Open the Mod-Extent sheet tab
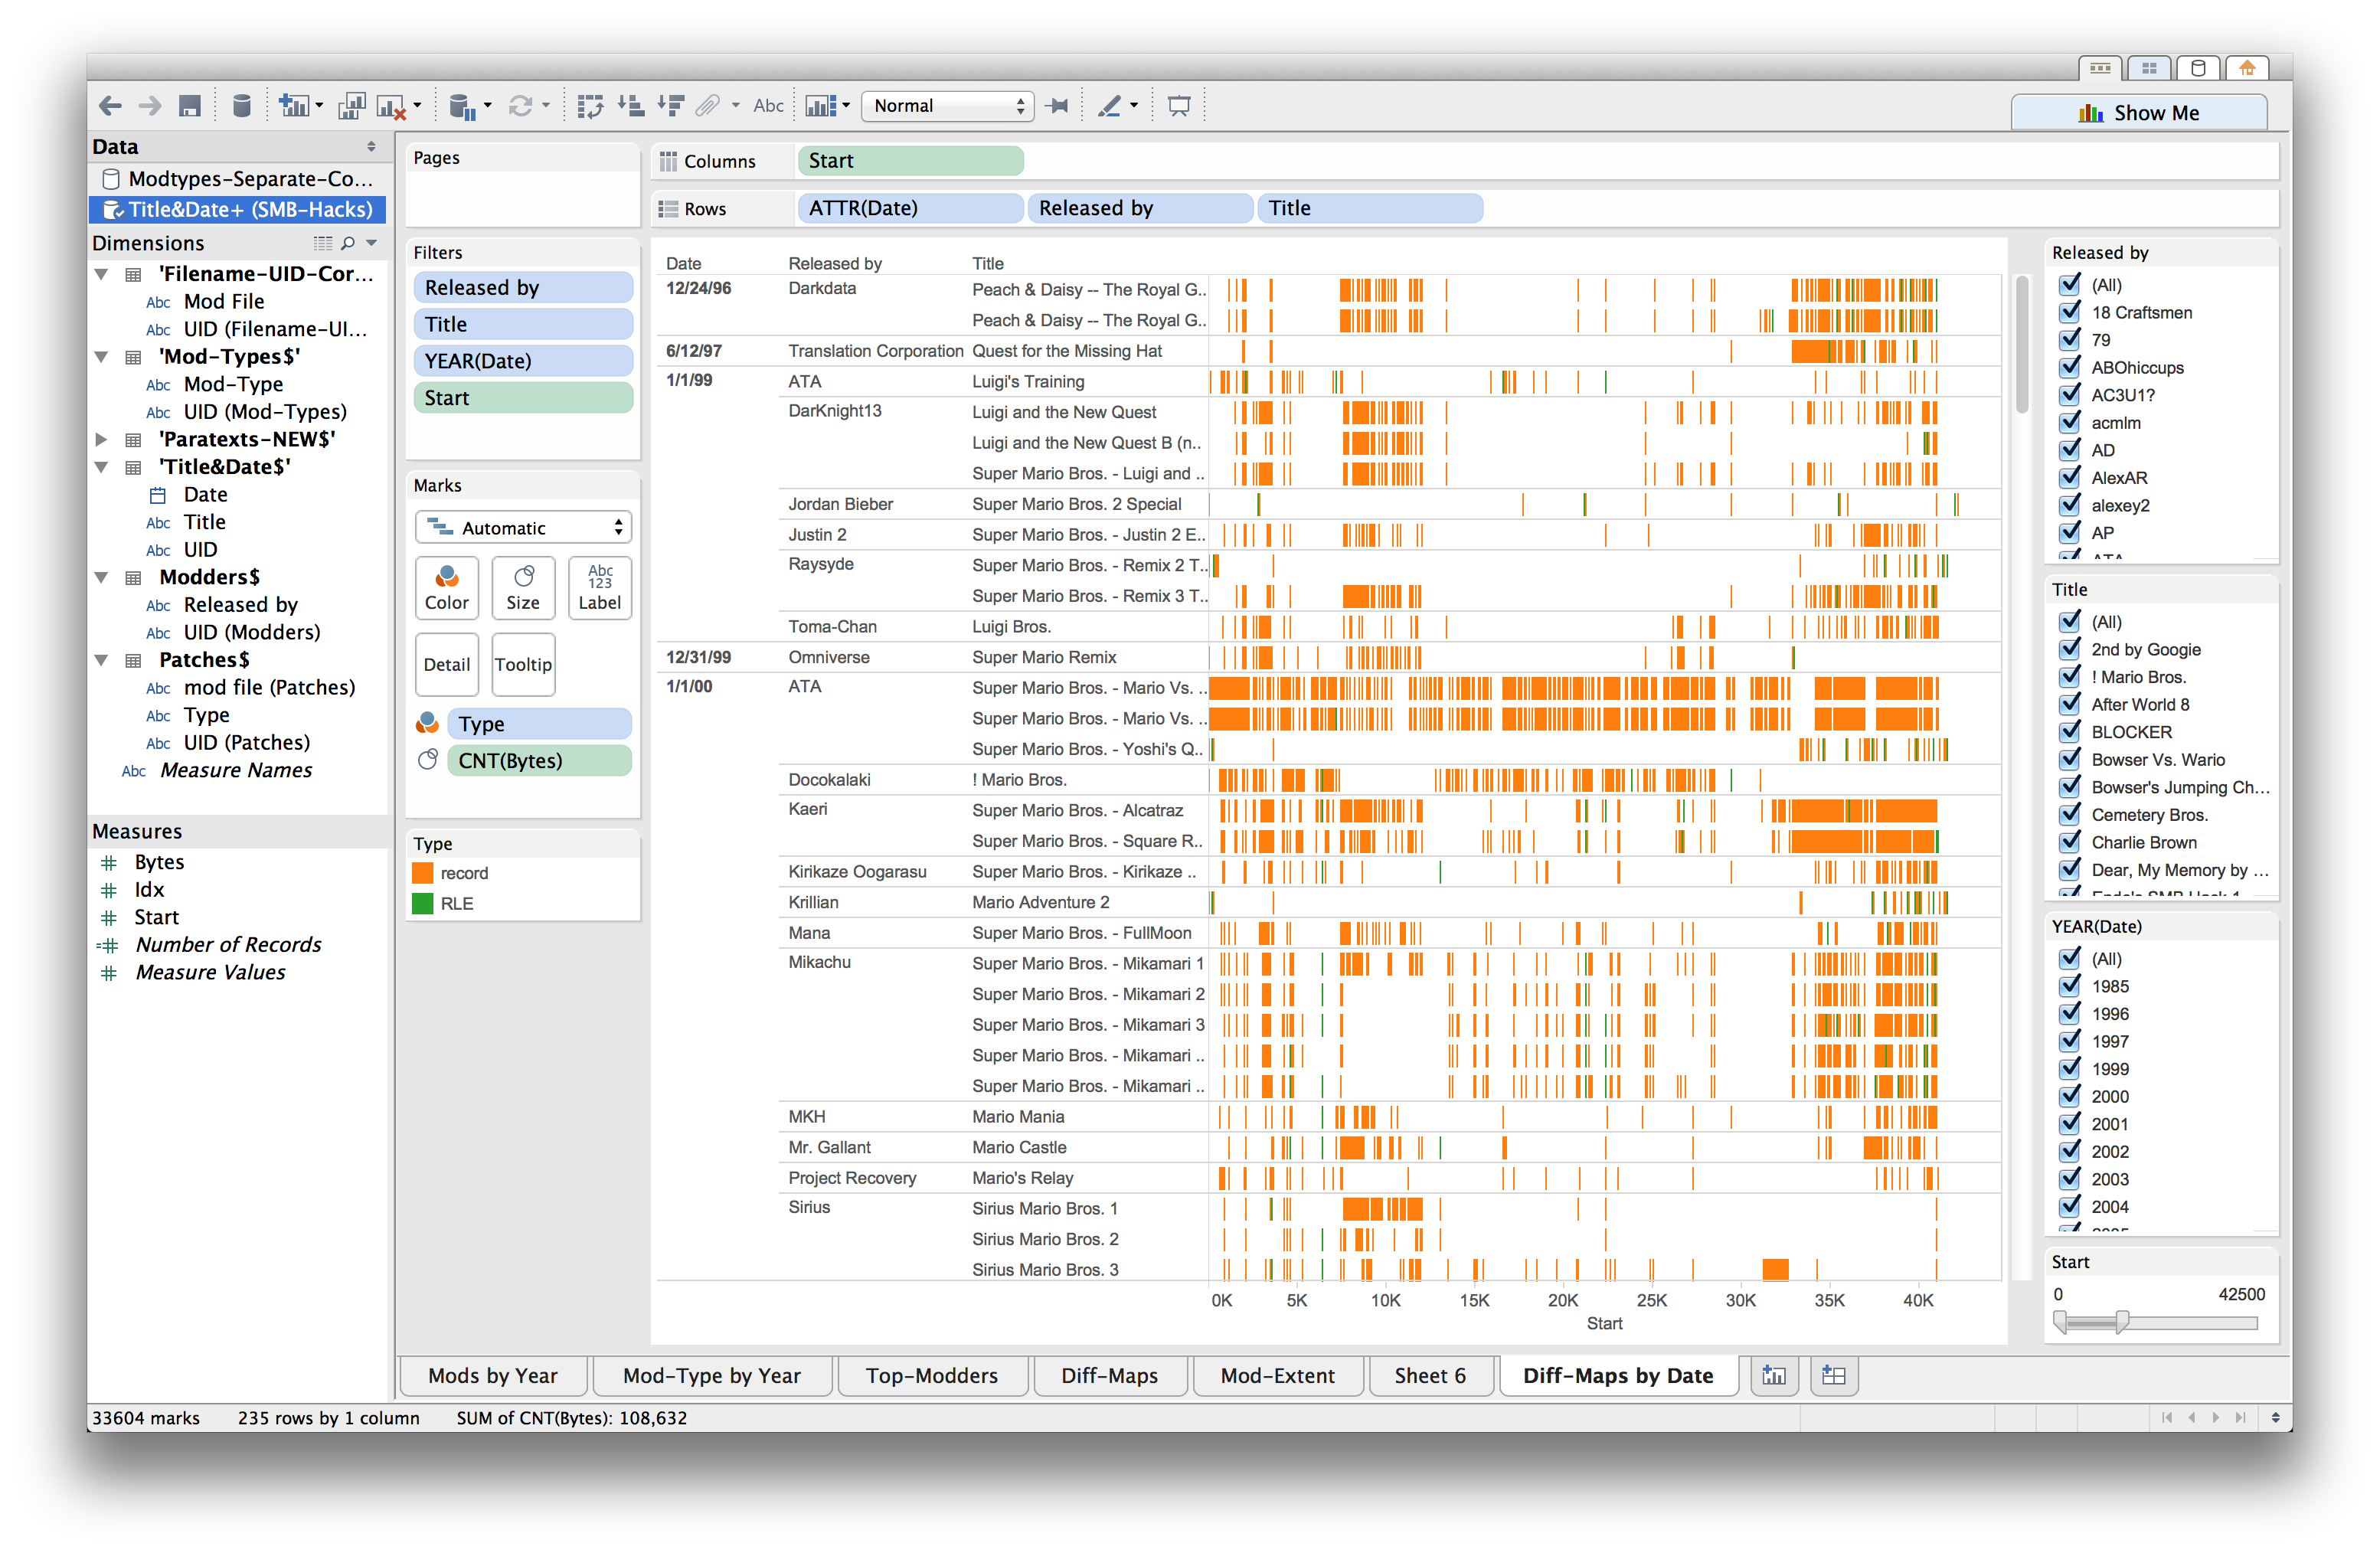This screenshot has height=1553, width=2380. pyautogui.click(x=1278, y=1376)
